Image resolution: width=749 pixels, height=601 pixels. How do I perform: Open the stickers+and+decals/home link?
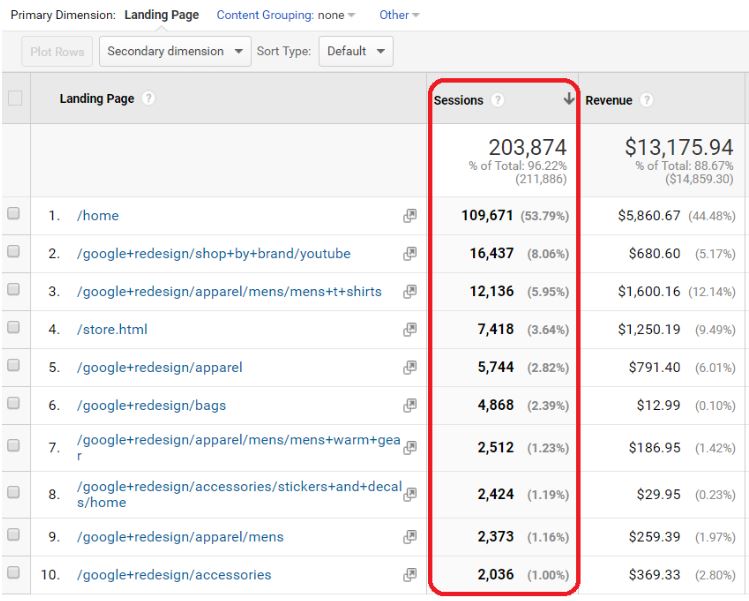239,494
